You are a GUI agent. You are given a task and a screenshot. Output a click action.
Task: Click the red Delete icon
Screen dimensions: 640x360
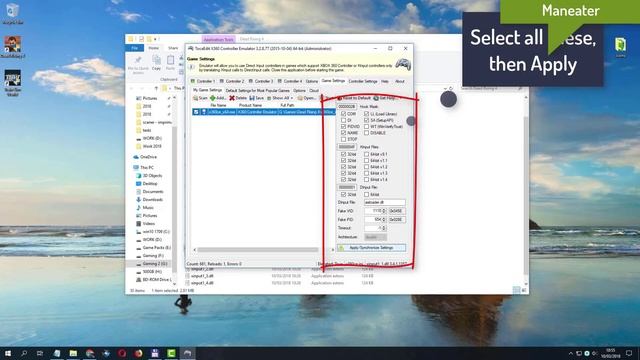coord(232,98)
